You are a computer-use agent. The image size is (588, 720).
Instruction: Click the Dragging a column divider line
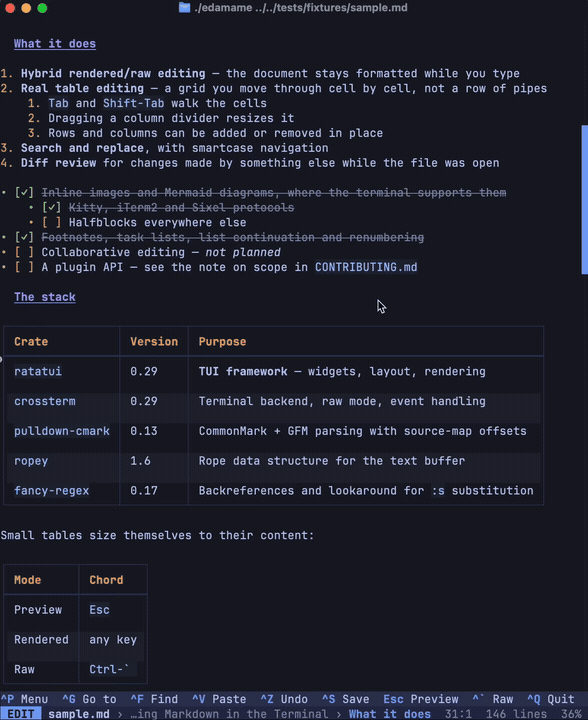(x=161, y=118)
